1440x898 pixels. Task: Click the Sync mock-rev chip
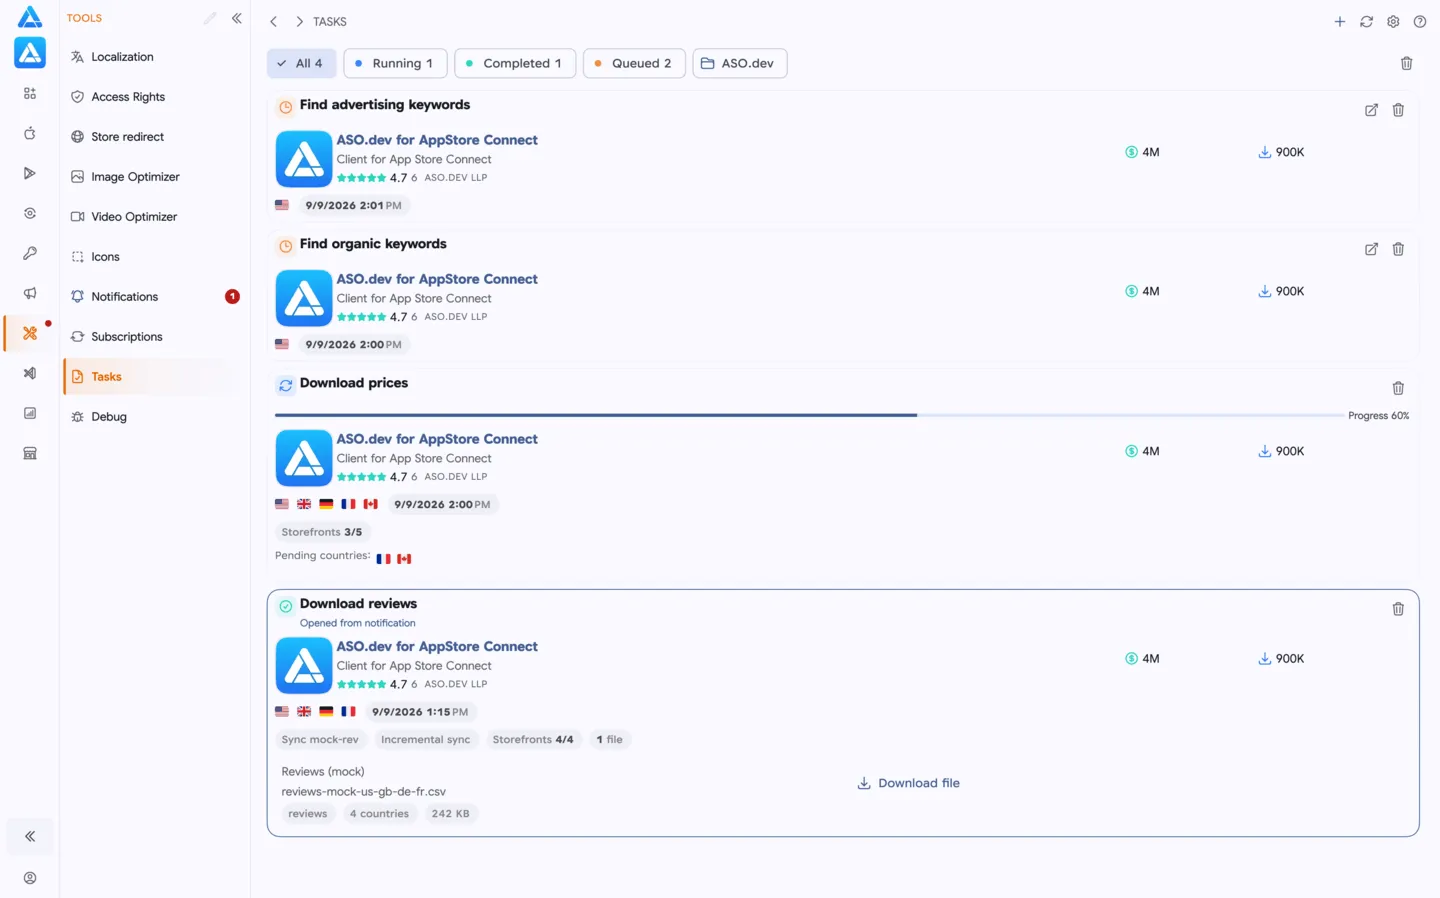pos(320,740)
